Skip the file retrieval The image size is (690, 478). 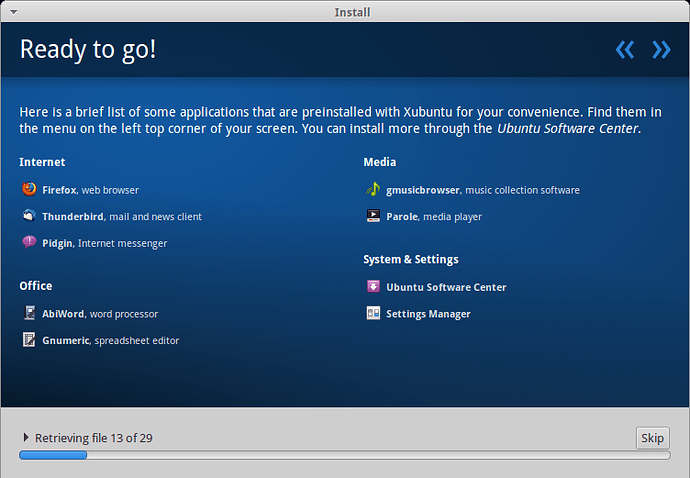[652, 438]
